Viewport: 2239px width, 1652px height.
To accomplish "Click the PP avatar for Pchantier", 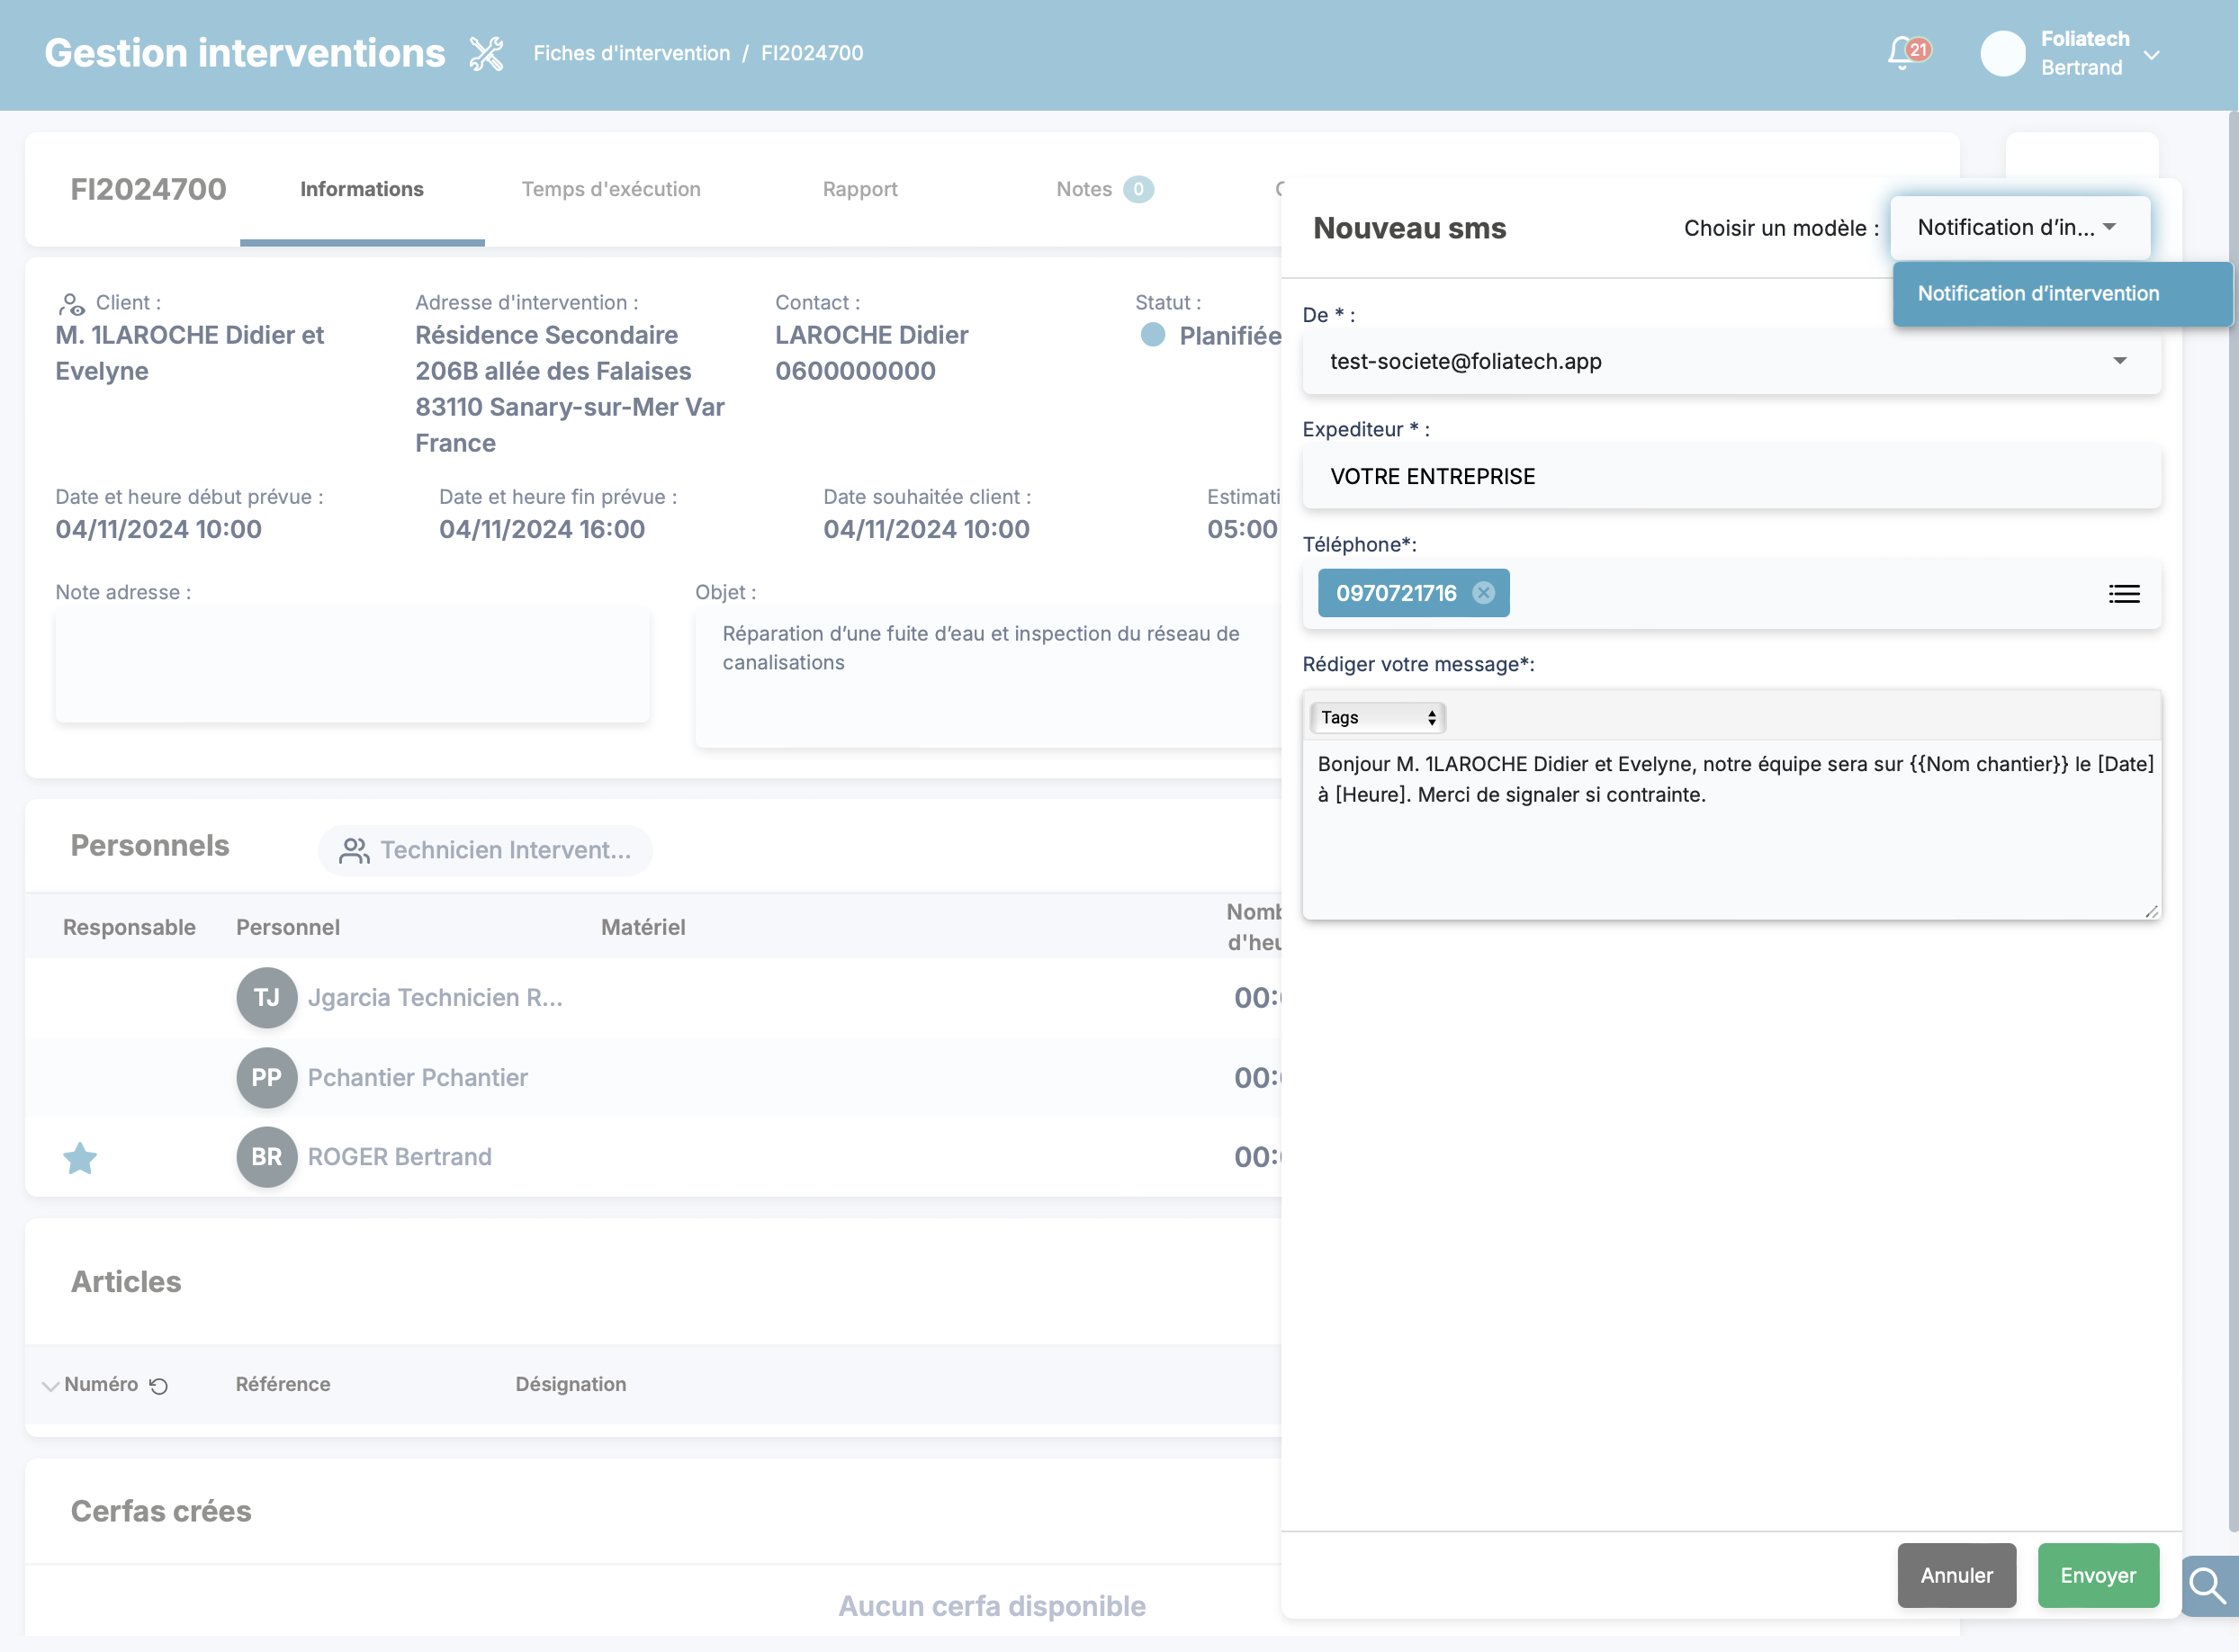I will 266,1077.
